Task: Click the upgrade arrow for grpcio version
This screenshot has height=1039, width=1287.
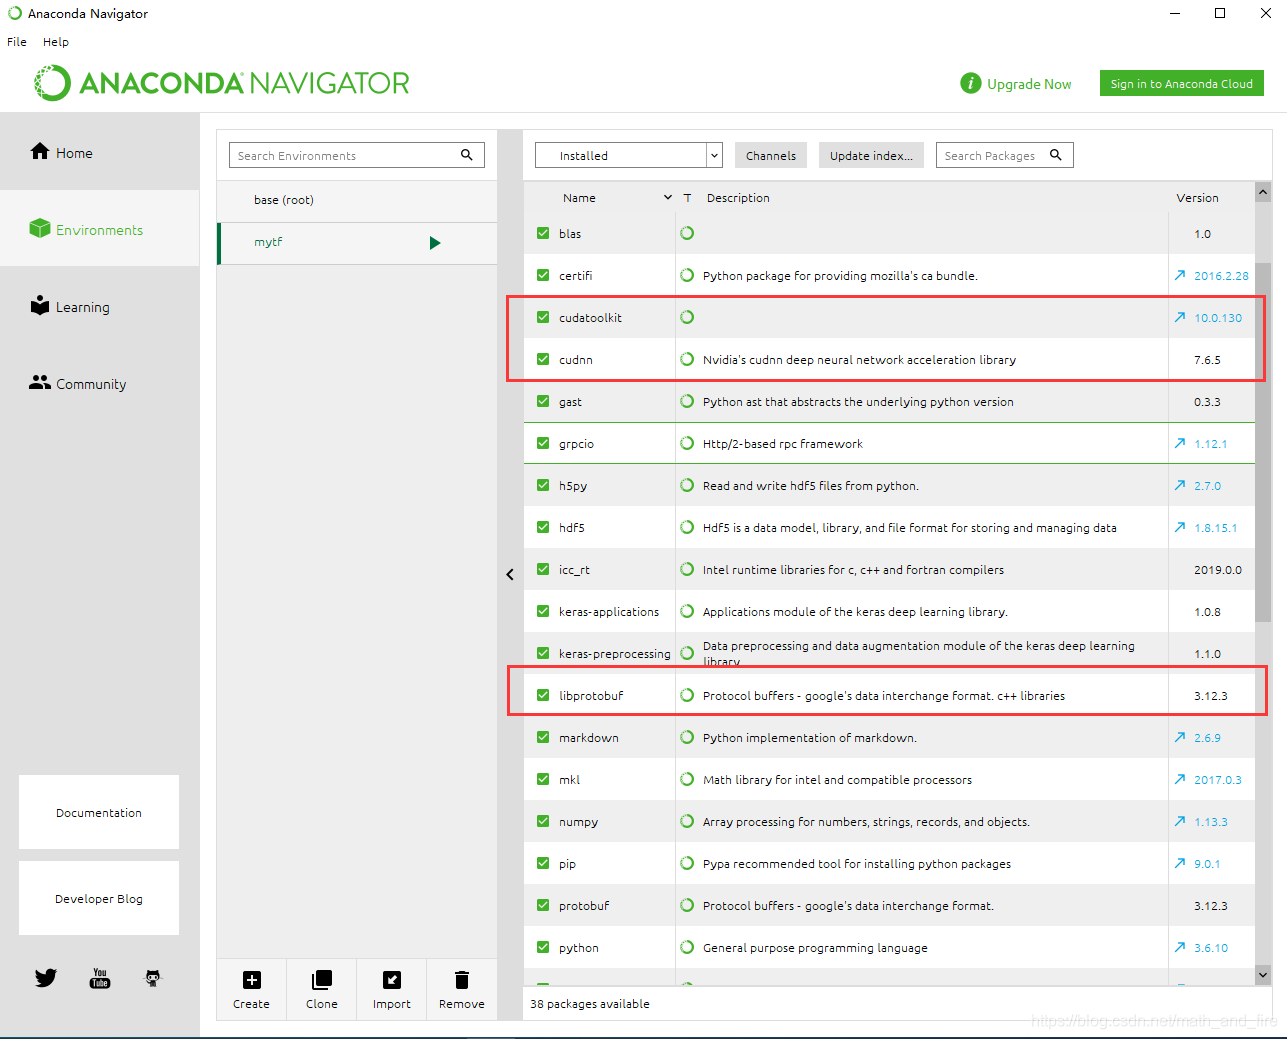Action: 1180,443
